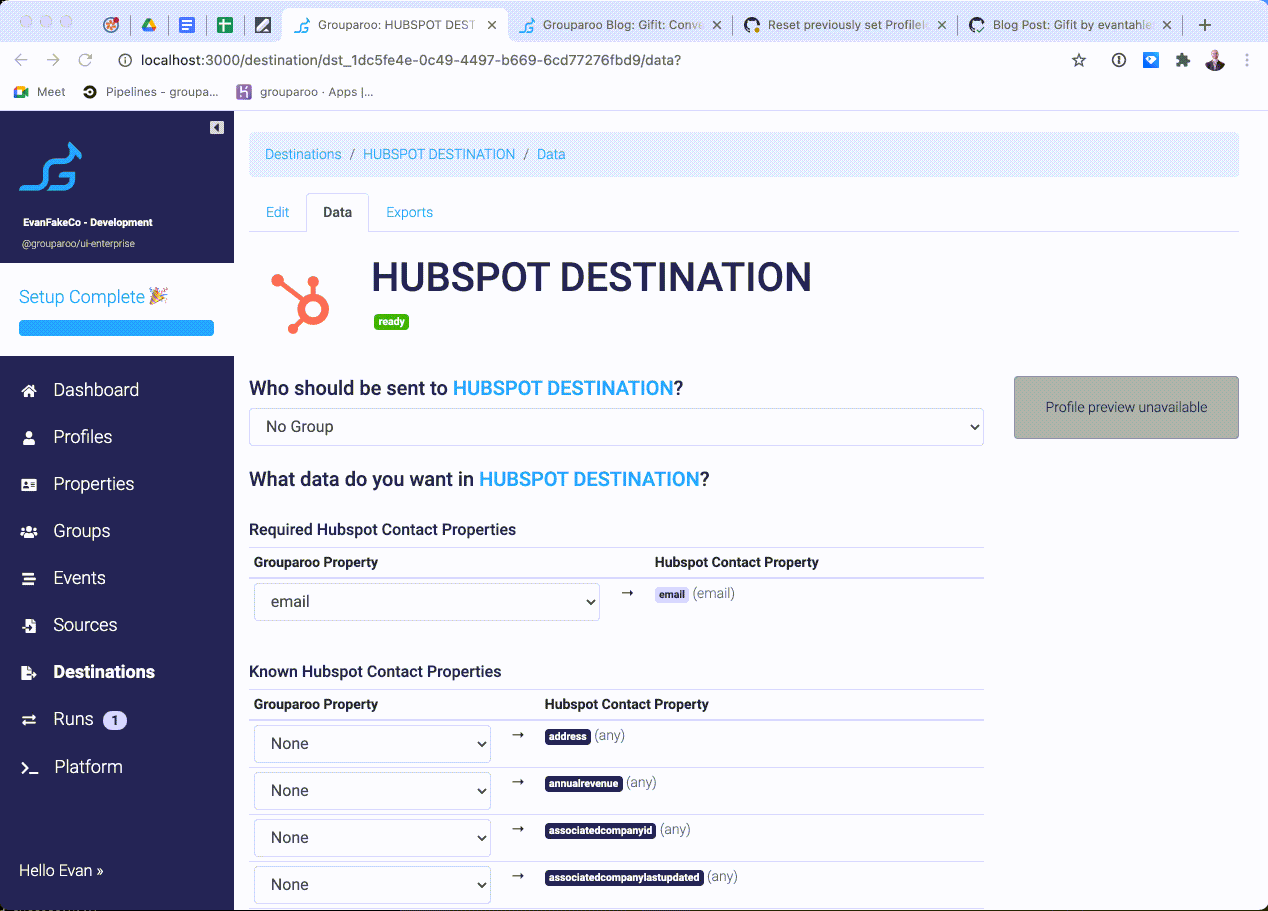
Task: Select the Data tab
Action: (x=337, y=212)
